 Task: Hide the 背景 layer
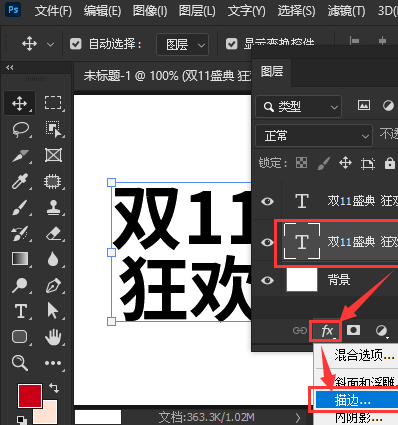click(x=267, y=281)
